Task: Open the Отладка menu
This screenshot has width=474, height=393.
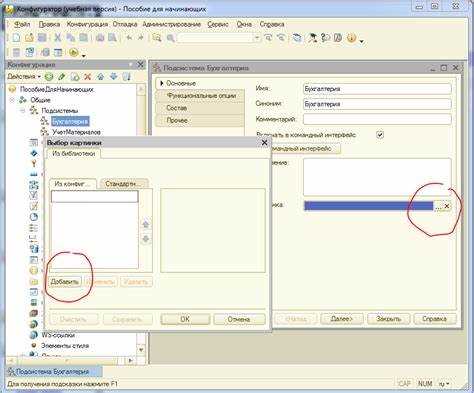Action: (125, 24)
